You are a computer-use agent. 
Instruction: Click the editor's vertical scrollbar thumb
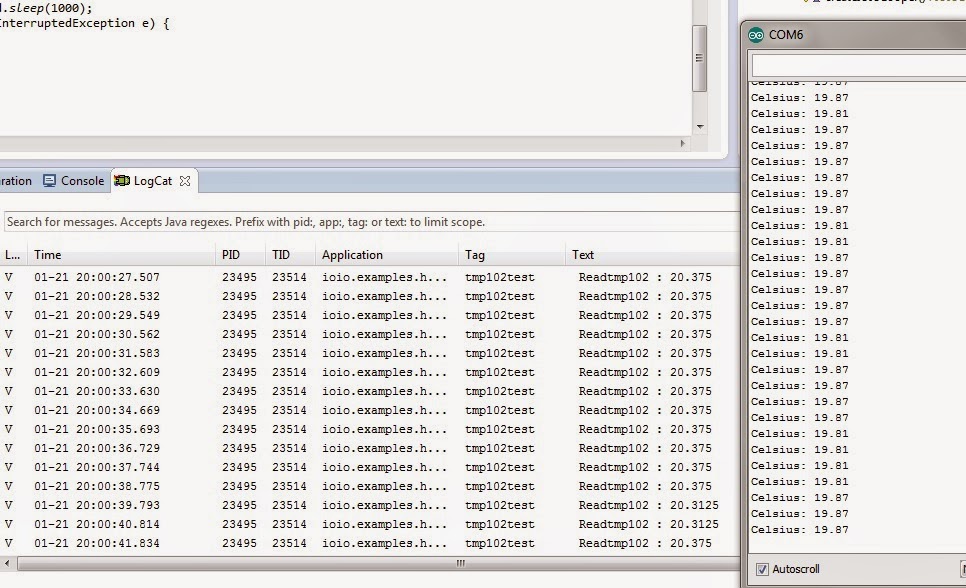[699, 58]
